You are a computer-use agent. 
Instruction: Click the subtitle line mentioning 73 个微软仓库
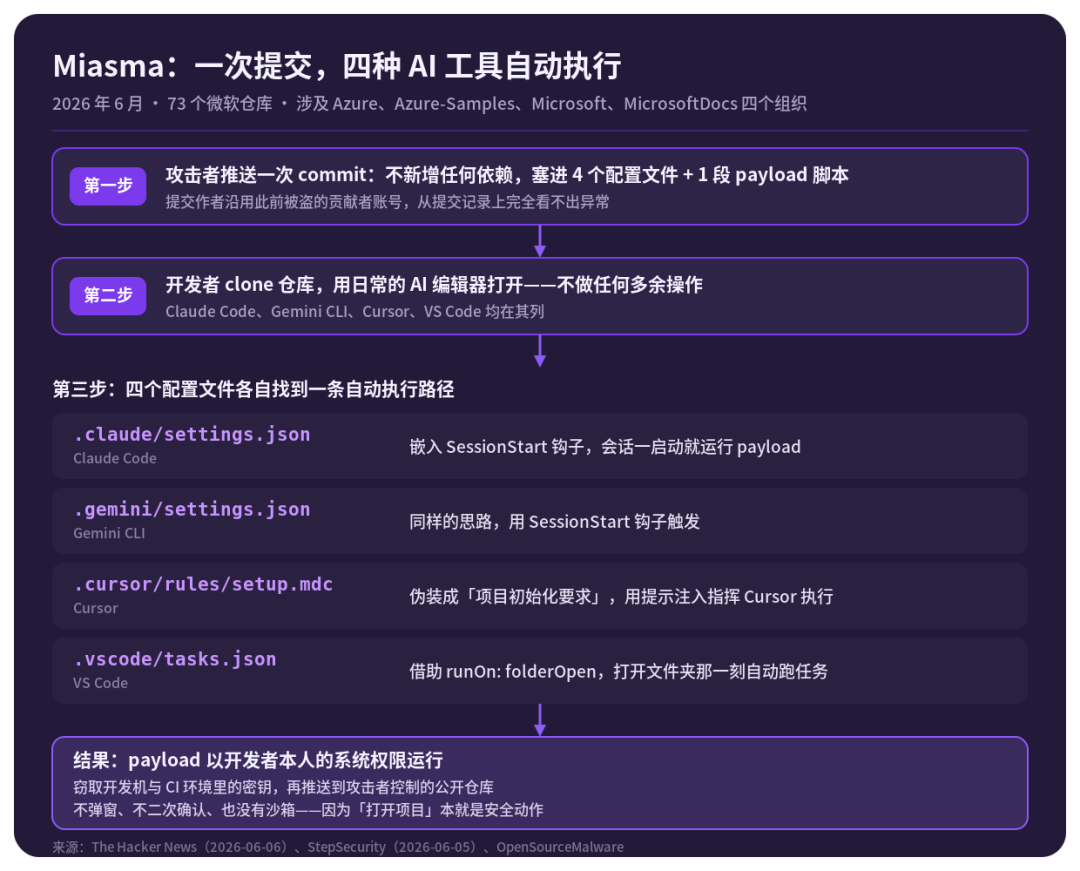point(429,104)
